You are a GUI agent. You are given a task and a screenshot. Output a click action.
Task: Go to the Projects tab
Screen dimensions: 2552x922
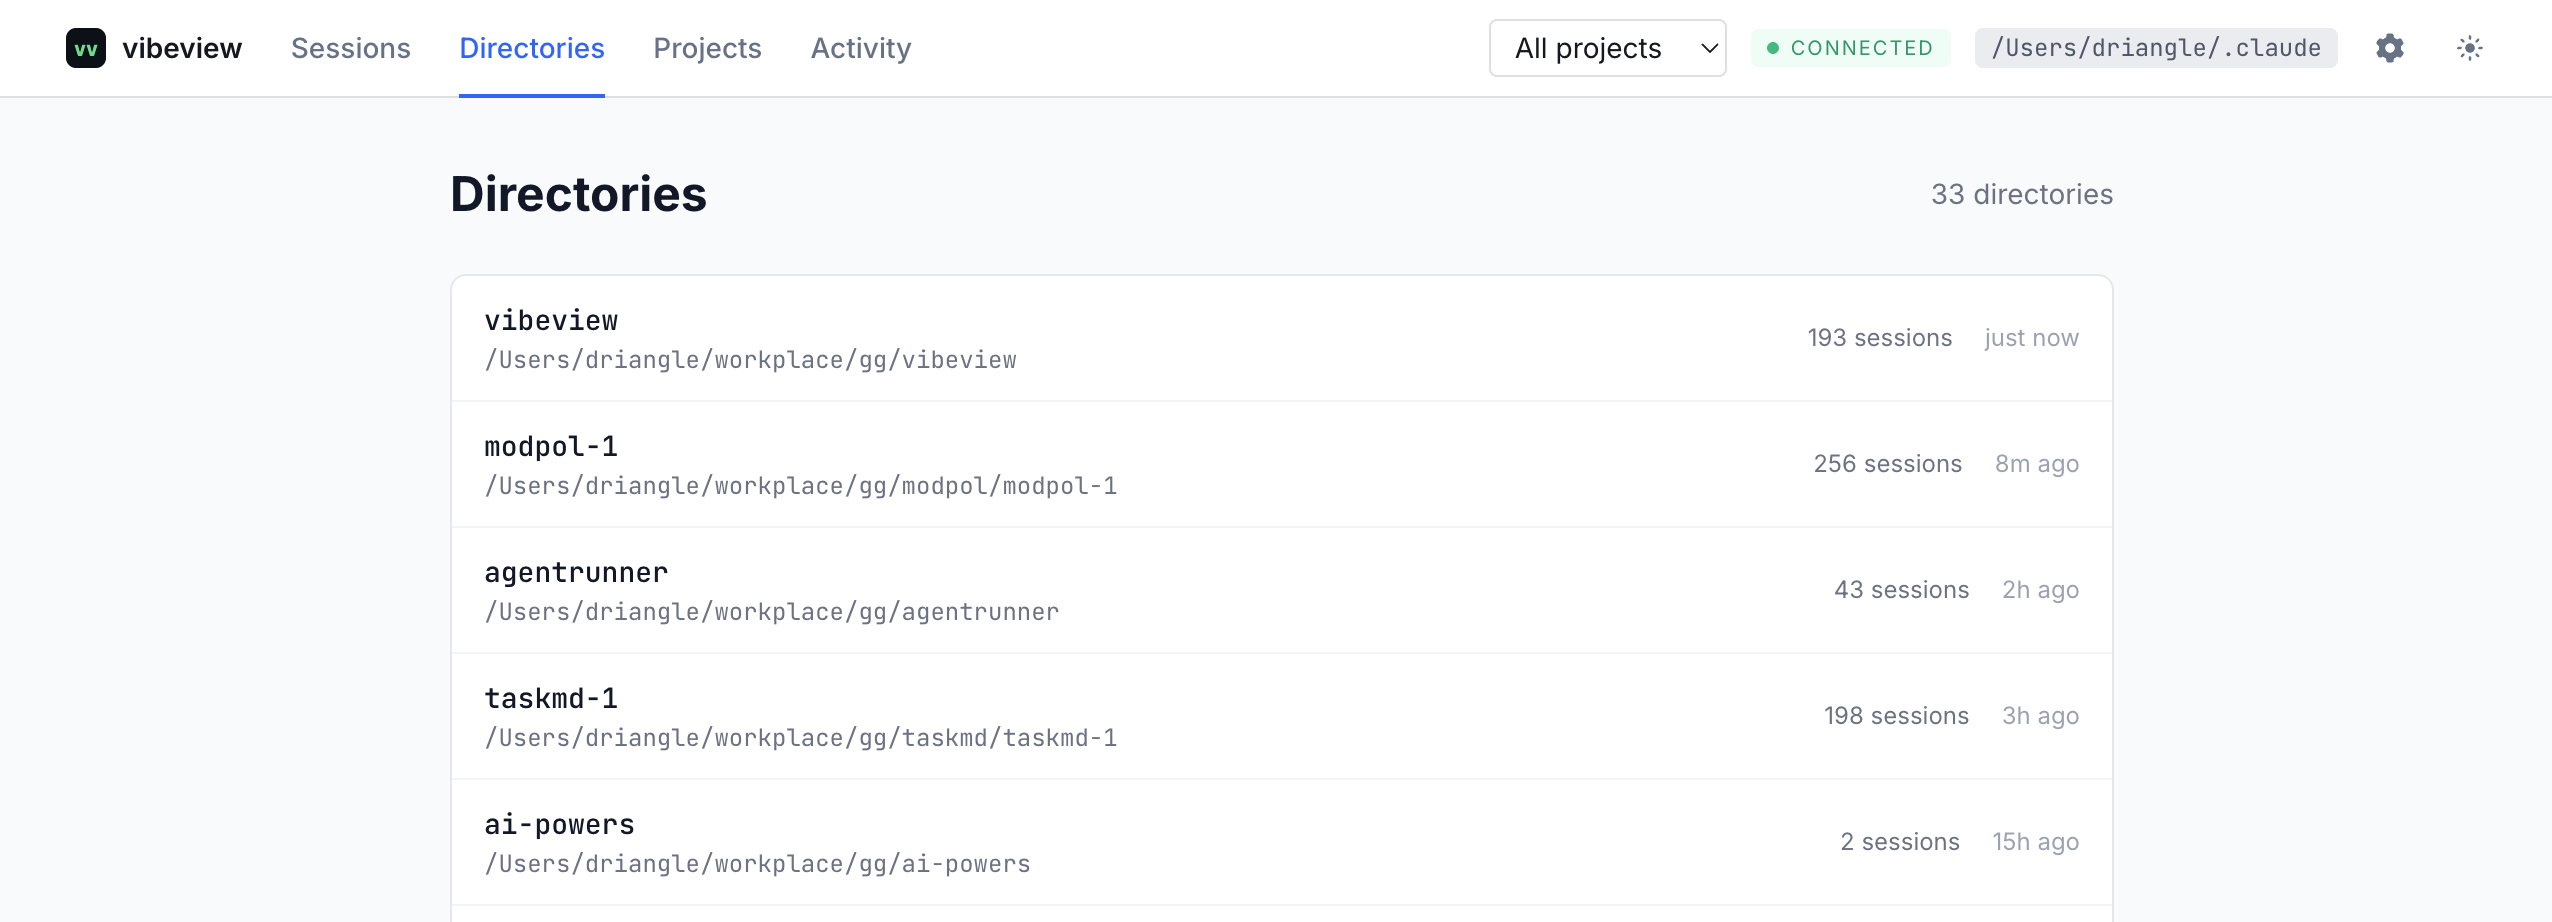[x=707, y=48]
